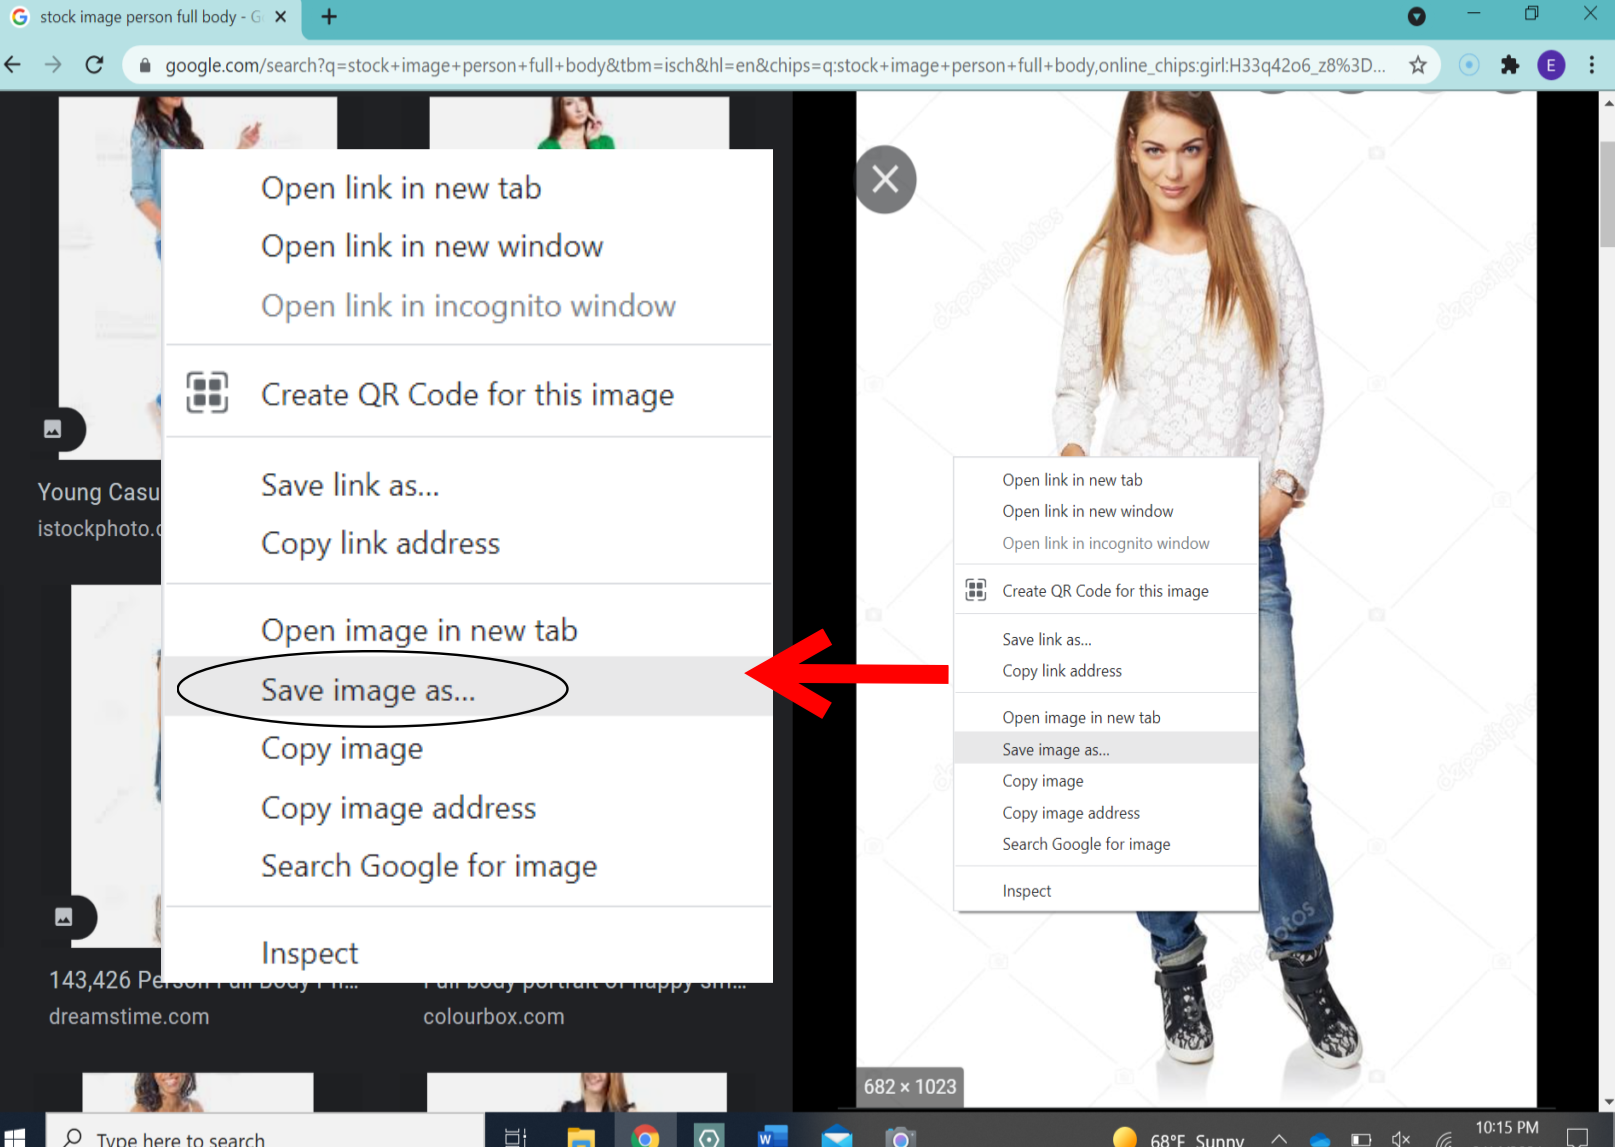Viewport: 1615px width, 1147px height.
Task: Choose 'Open link in incognito window' in the small menu
Action: pyautogui.click(x=1106, y=543)
